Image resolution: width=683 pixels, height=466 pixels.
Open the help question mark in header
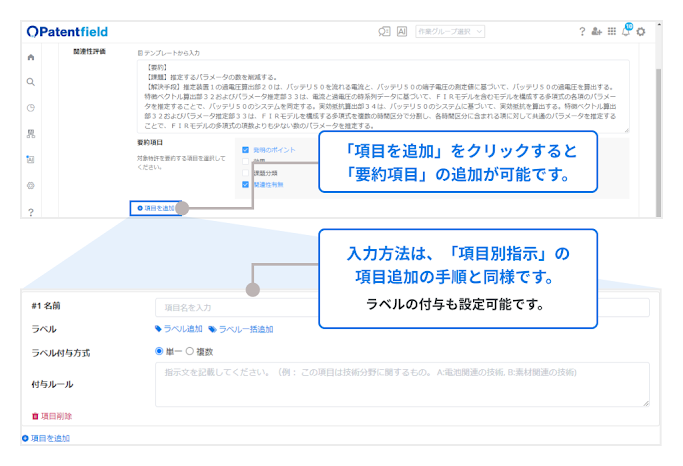point(582,32)
